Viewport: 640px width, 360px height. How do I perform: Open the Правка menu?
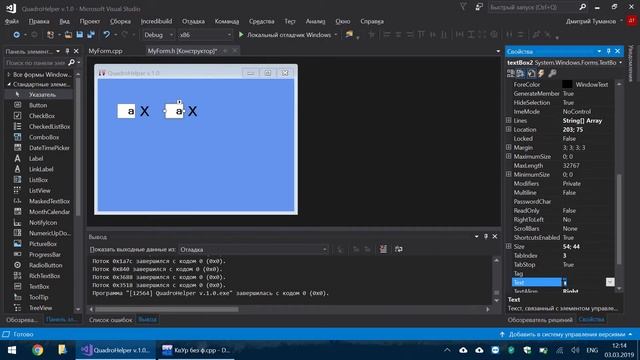pos(39,21)
